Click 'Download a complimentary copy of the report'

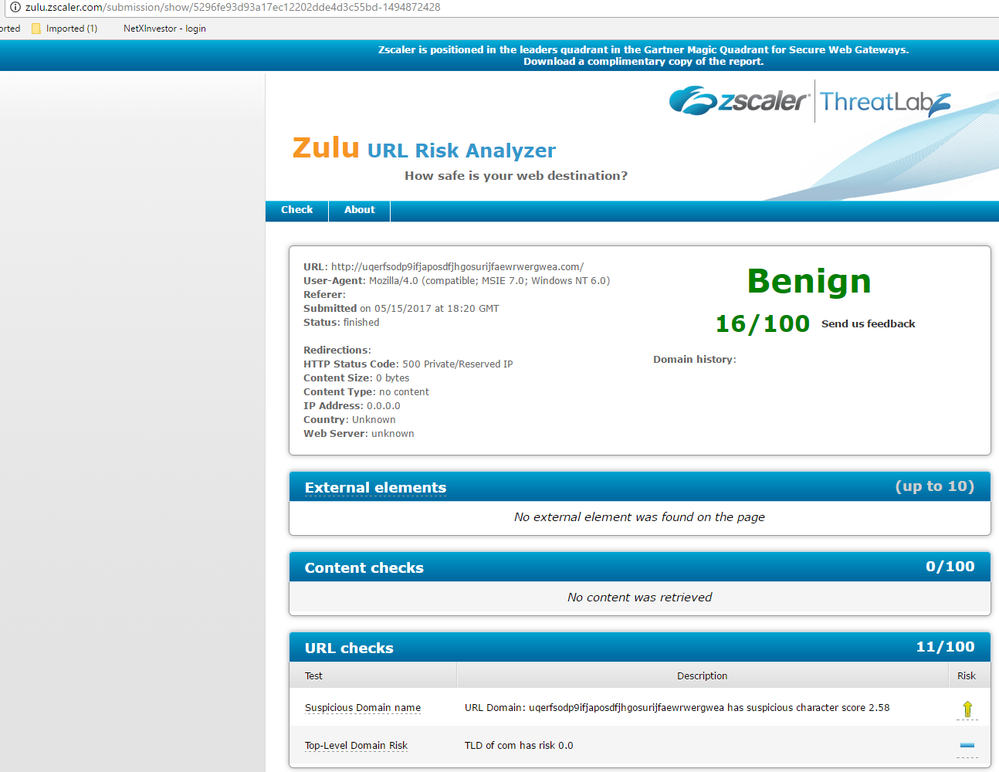point(643,61)
